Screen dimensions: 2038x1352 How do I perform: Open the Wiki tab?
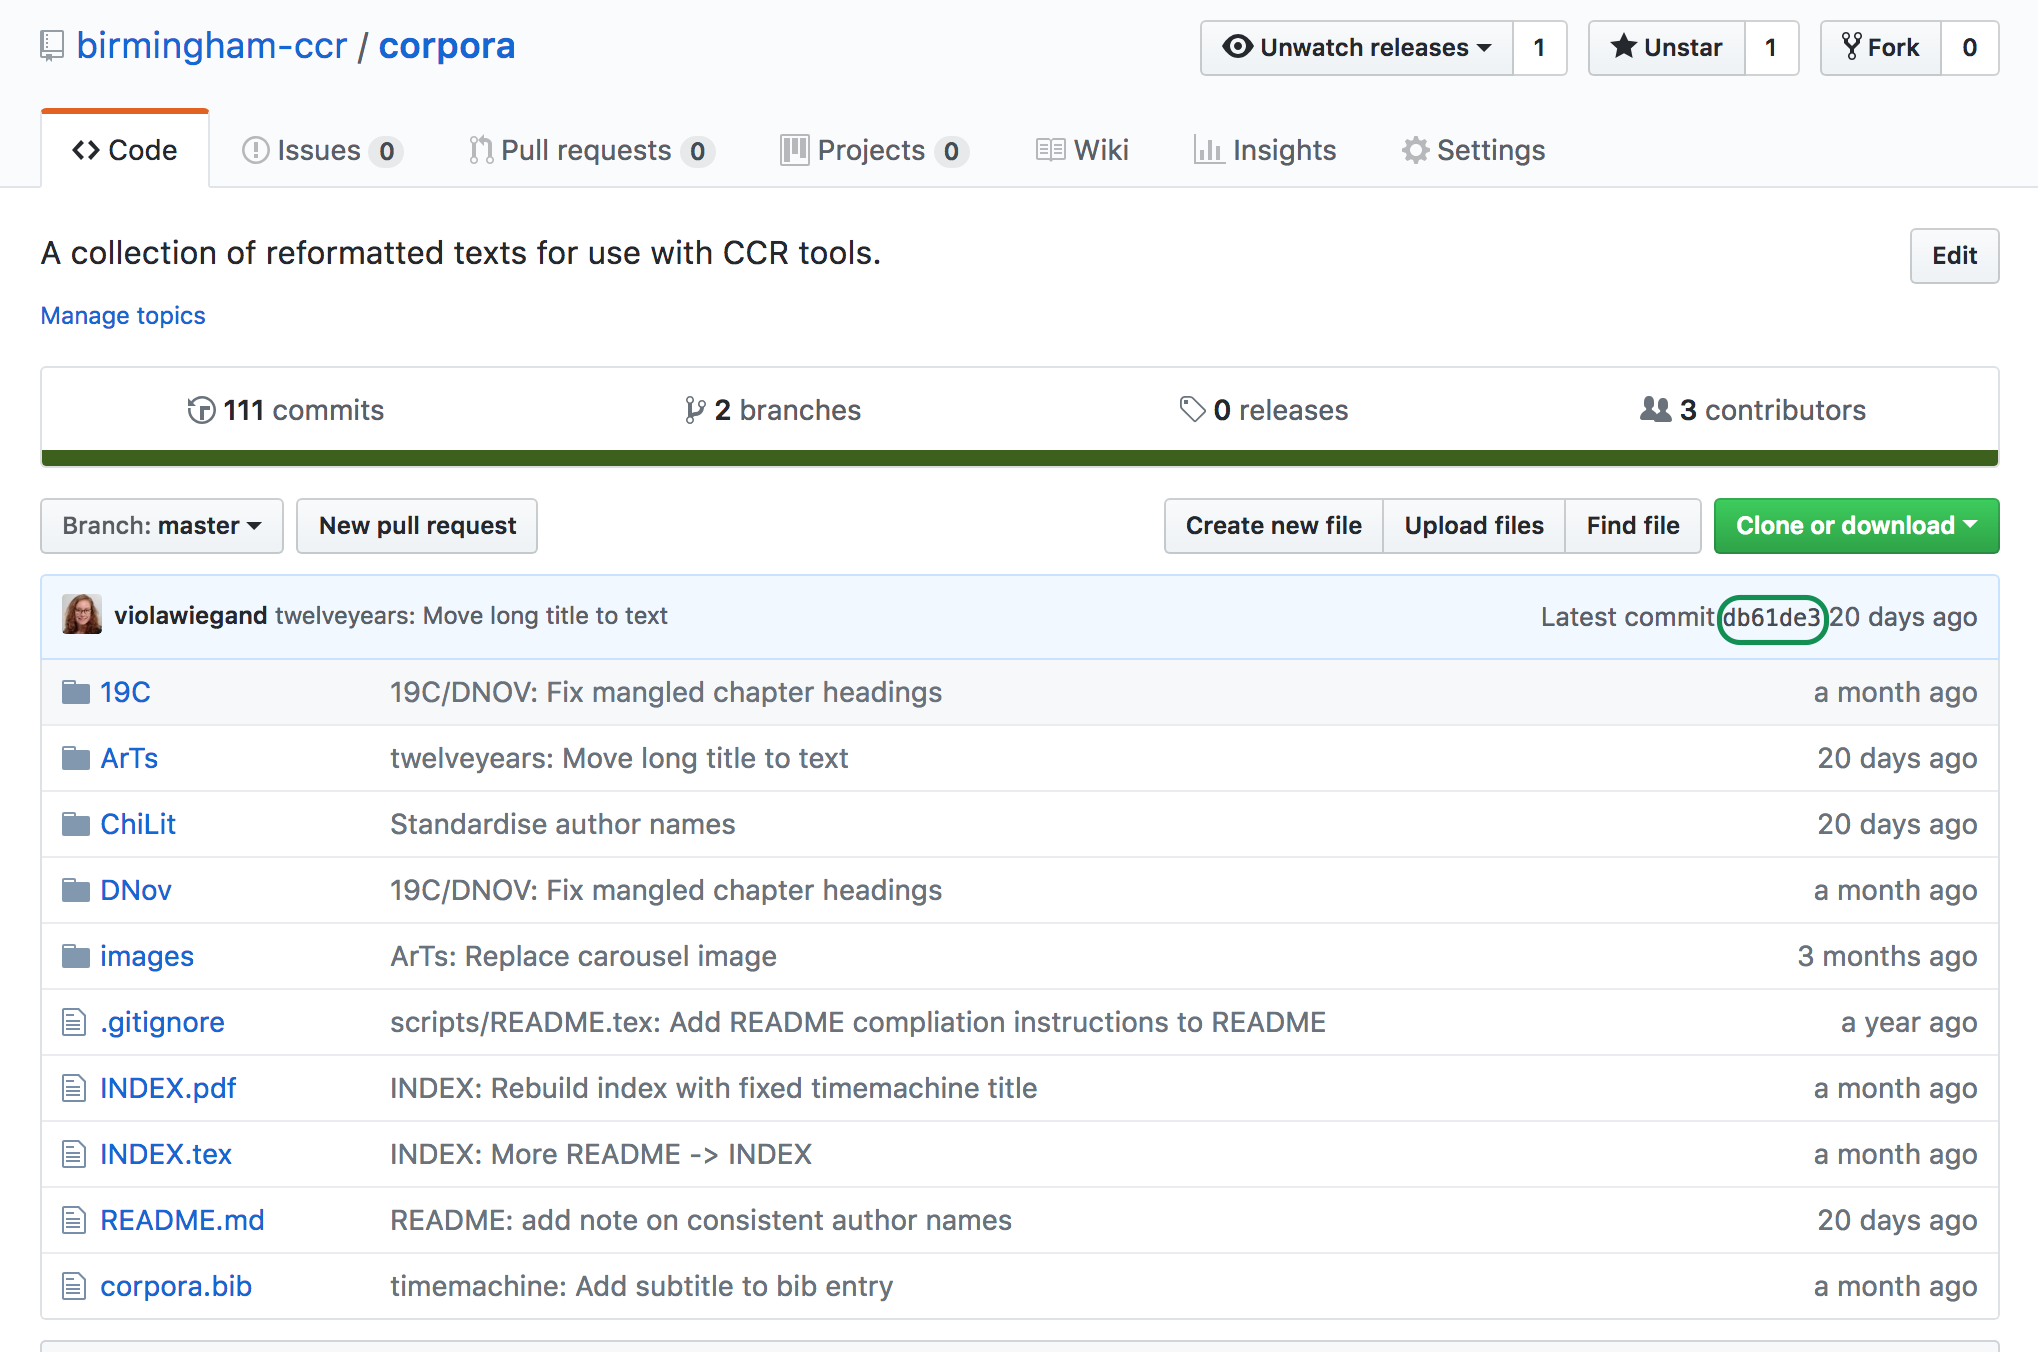tap(1082, 150)
